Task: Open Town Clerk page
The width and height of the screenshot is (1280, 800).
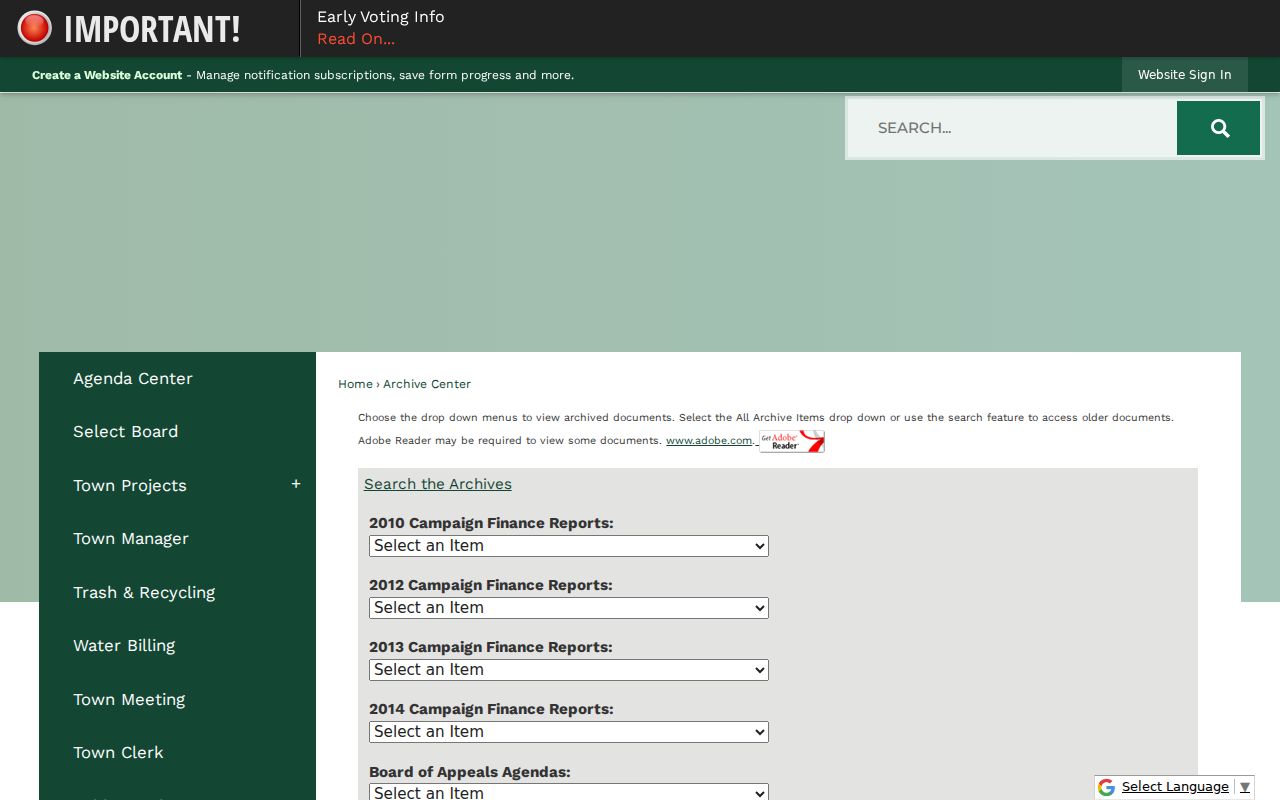Action: tap(118, 752)
